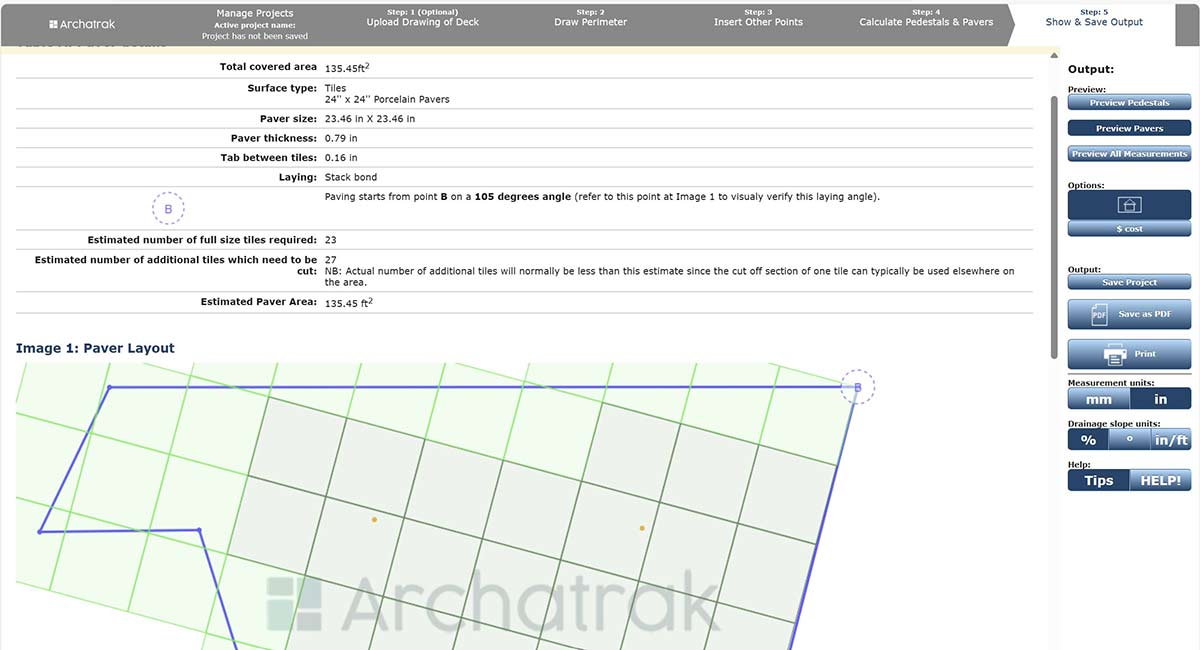Set drainage slope units to degrees
1200x650 pixels.
[1129, 440]
